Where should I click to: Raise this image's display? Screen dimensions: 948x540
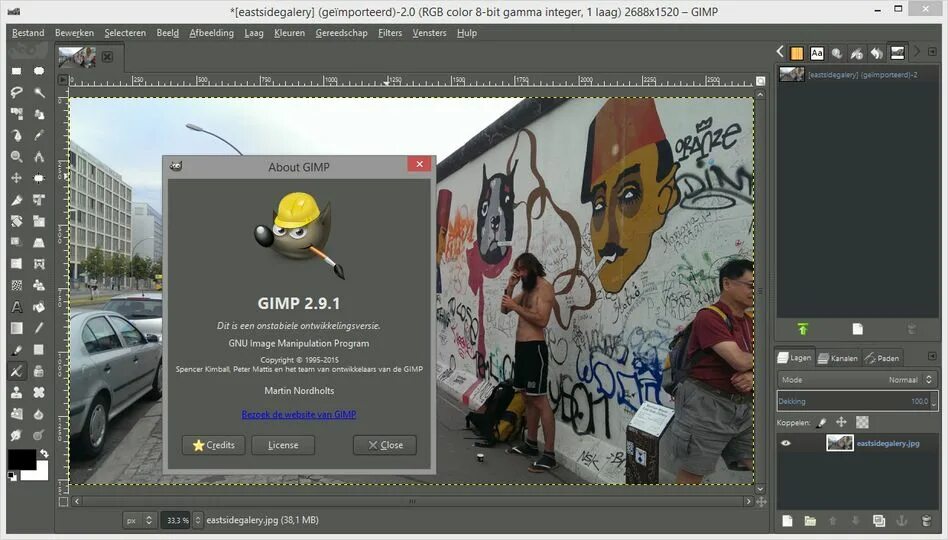[803, 329]
